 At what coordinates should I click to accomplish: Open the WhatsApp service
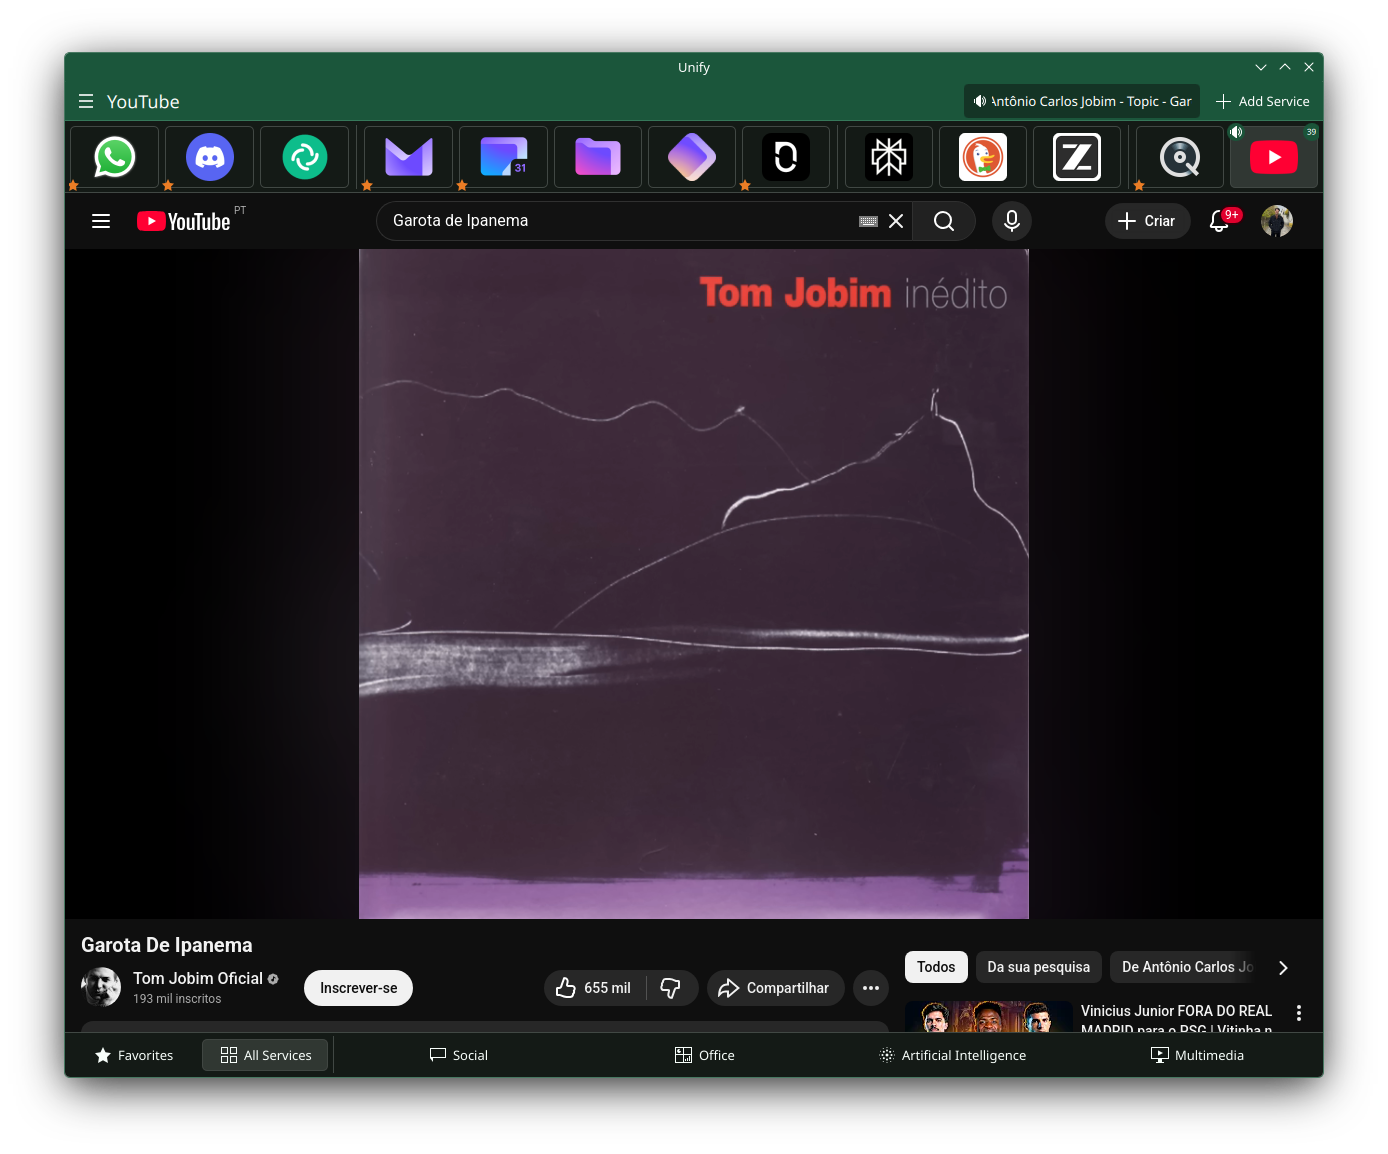(115, 157)
